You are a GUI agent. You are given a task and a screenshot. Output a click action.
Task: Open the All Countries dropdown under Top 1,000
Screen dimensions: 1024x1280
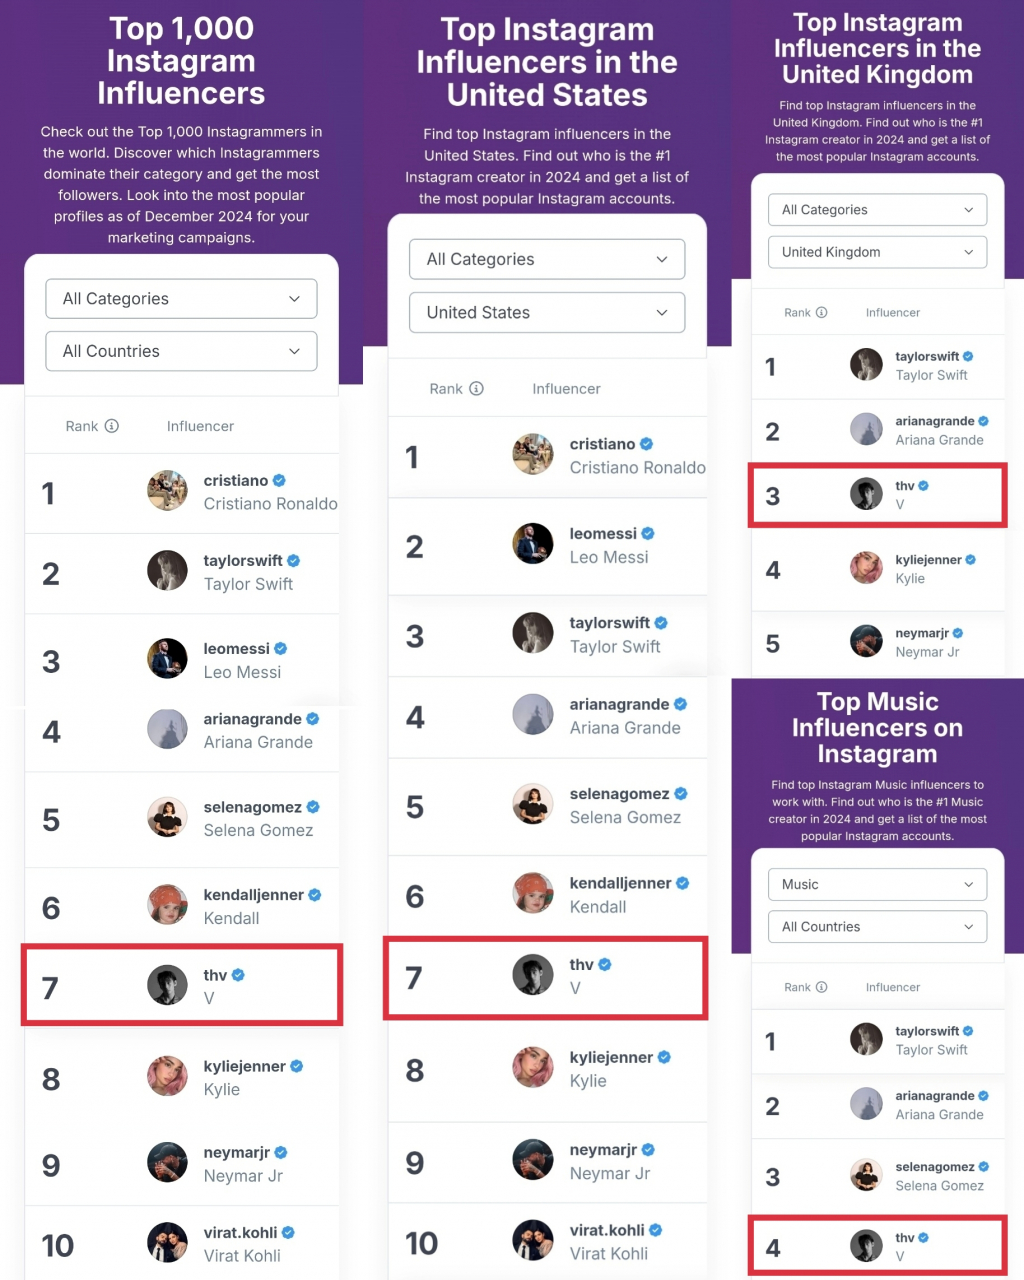(x=181, y=351)
